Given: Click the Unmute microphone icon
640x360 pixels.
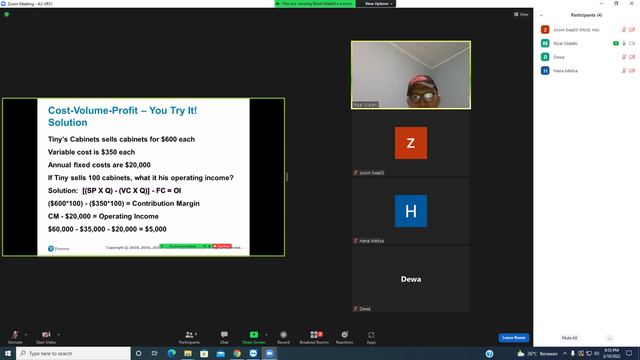Looking at the screenshot, I should [15, 335].
